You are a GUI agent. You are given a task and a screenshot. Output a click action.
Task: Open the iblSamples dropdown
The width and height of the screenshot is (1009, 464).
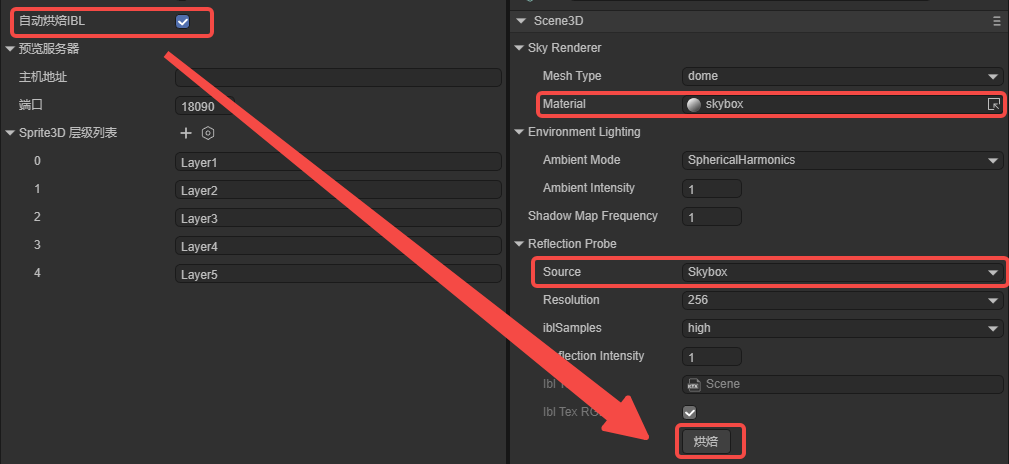(x=842, y=328)
